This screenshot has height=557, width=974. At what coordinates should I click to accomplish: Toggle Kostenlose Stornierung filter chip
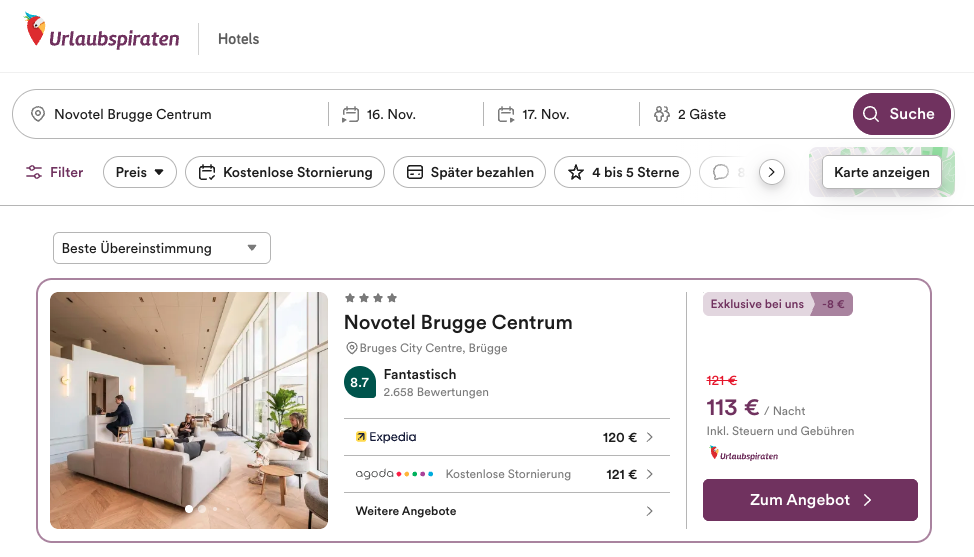coord(285,172)
